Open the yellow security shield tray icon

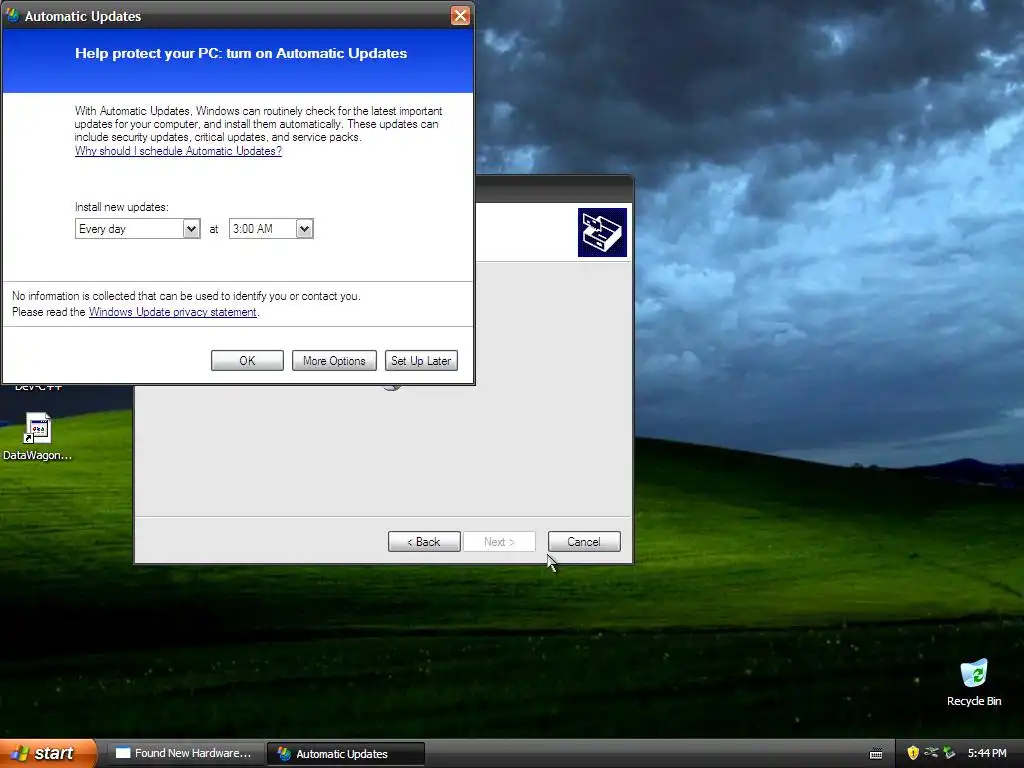[912, 753]
